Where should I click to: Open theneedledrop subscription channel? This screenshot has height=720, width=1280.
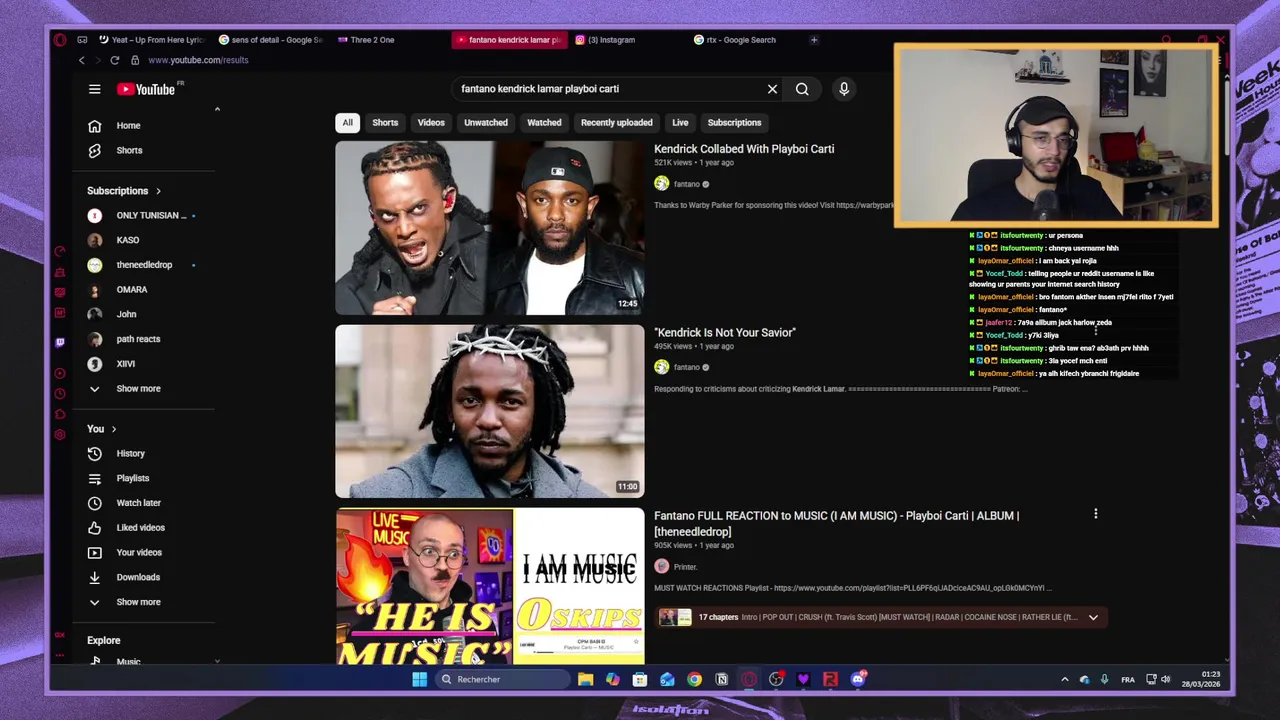pos(144,265)
